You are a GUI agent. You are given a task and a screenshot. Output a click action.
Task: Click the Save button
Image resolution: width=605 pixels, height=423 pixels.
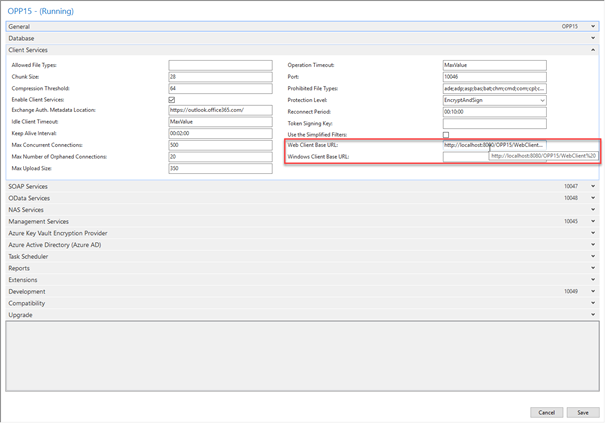[583, 413]
